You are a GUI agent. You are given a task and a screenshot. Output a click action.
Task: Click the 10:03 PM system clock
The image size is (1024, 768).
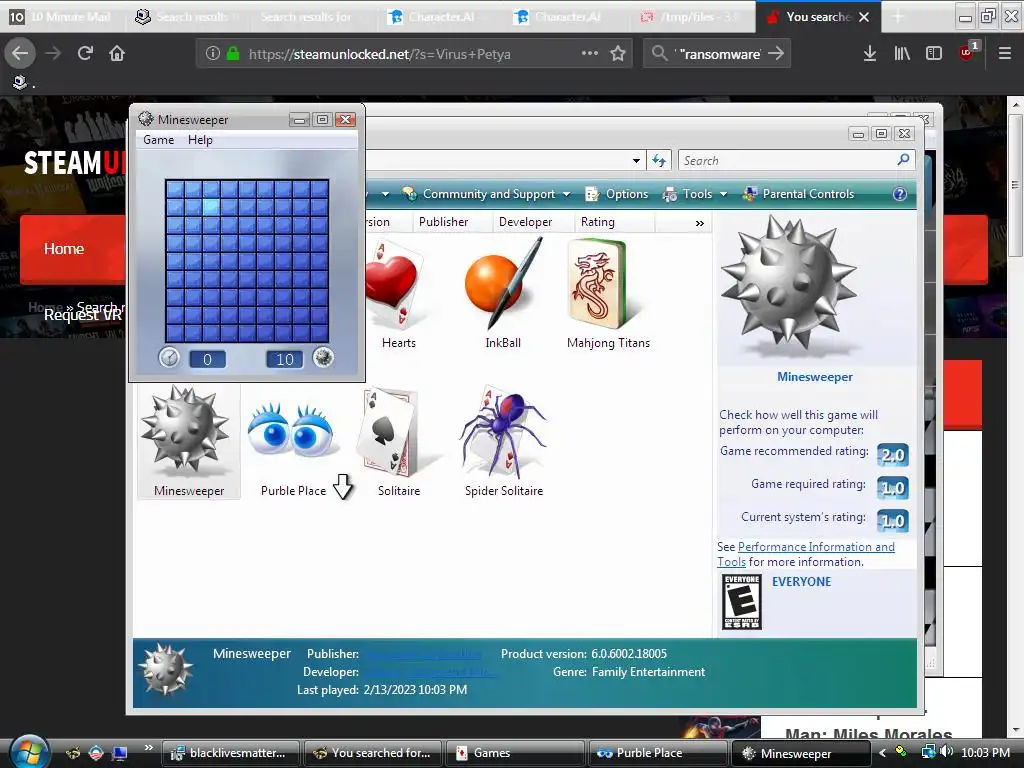click(x=985, y=753)
